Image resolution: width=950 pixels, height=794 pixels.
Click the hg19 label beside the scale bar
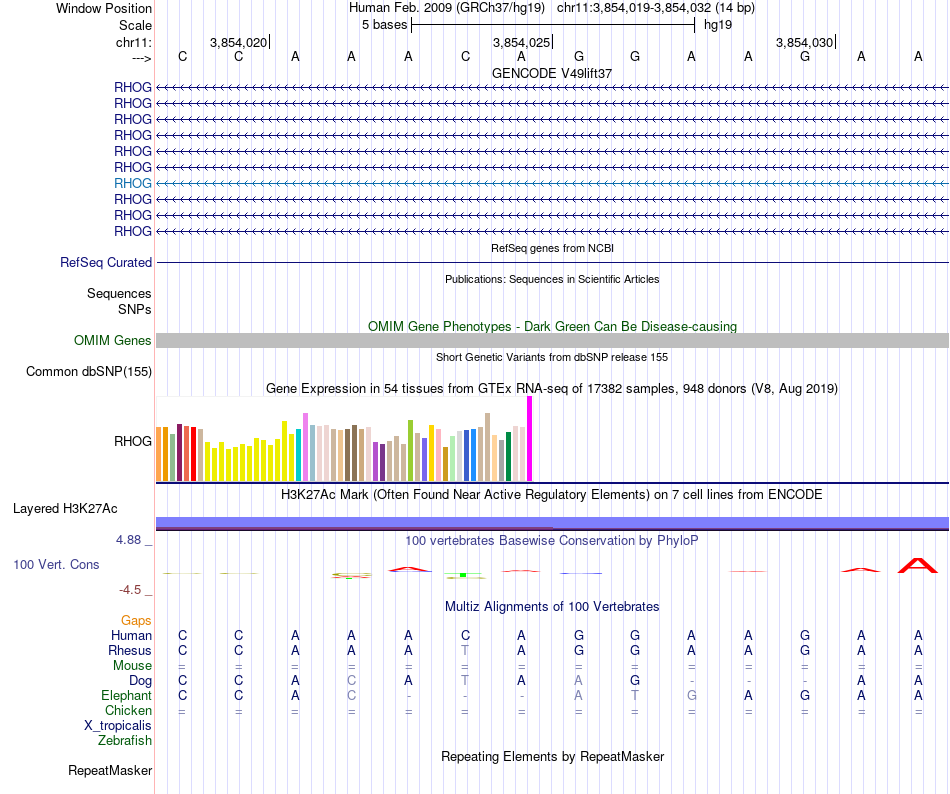click(718, 25)
